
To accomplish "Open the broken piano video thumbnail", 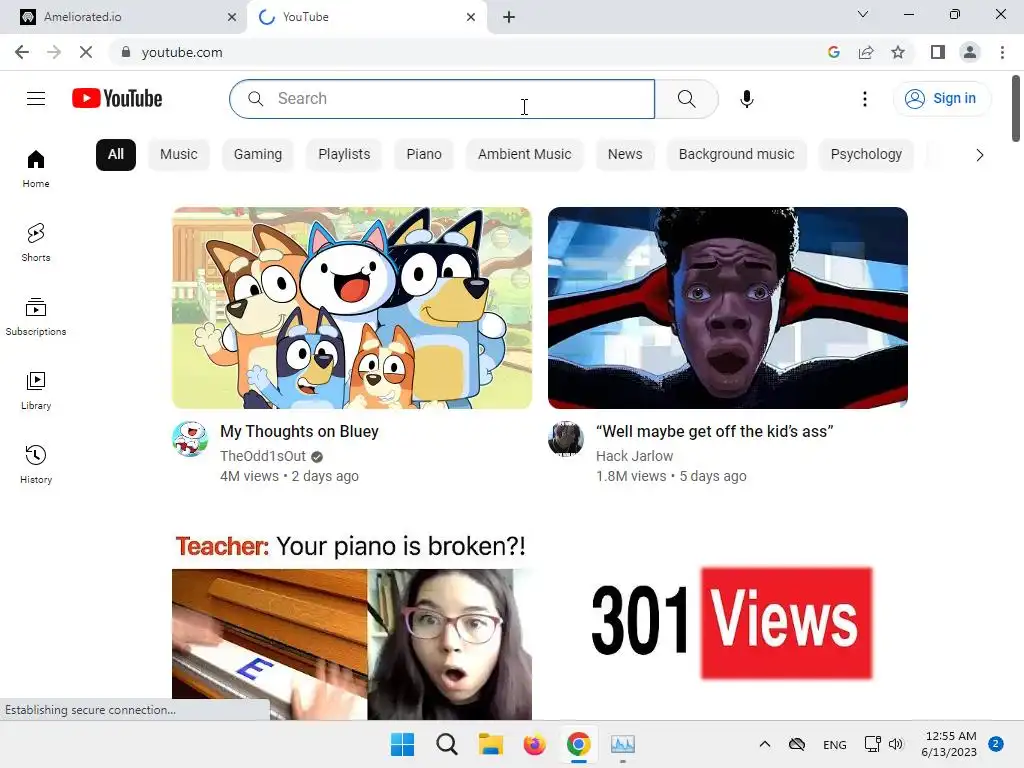I will pyautogui.click(x=352, y=627).
